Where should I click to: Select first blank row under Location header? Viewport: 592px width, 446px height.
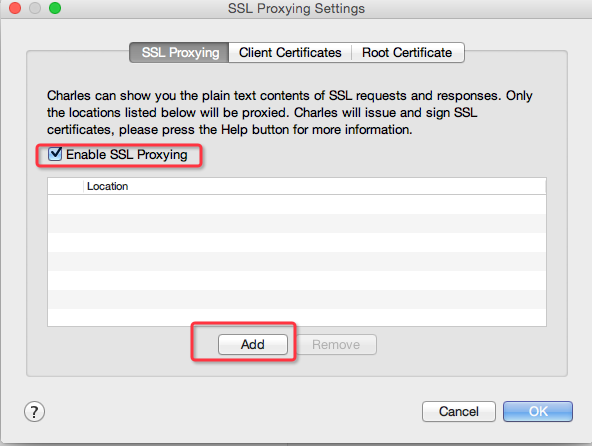coord(297,204)
